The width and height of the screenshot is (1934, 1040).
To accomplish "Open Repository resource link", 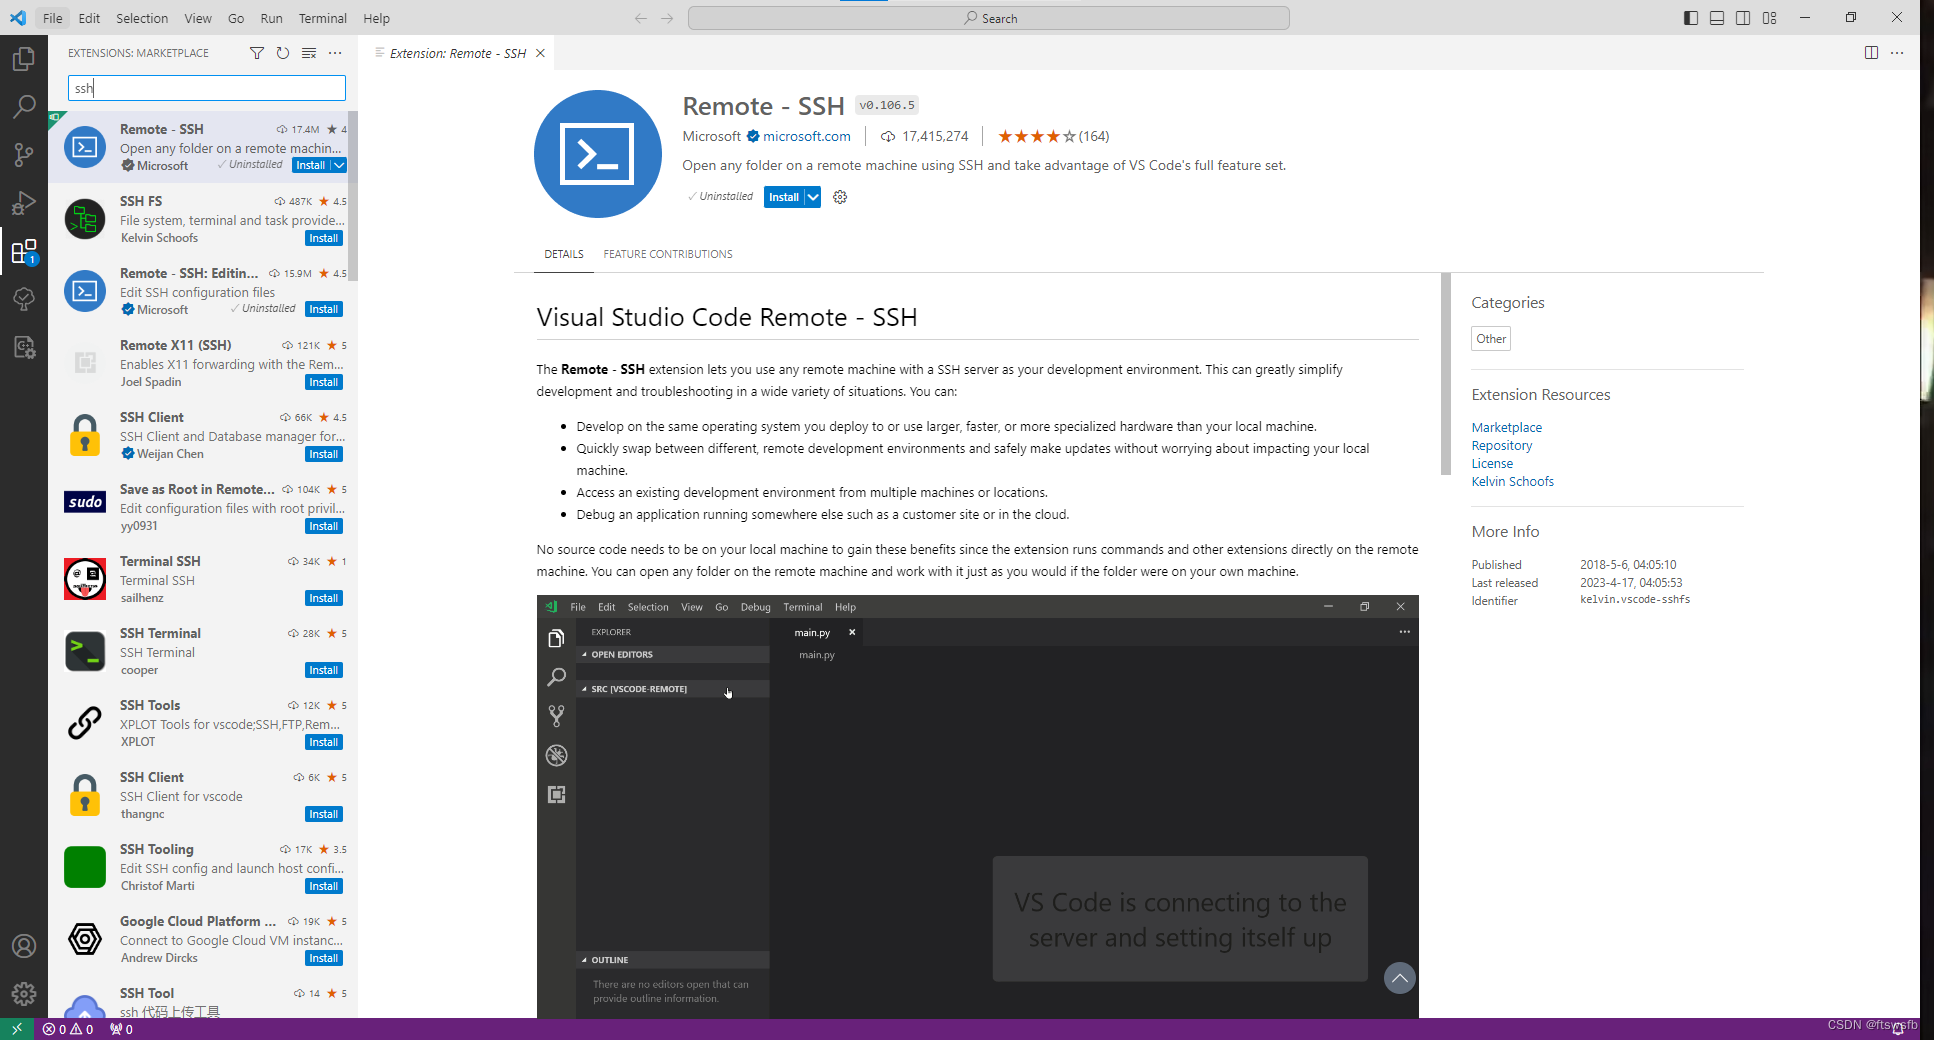I will [1502, 445].
